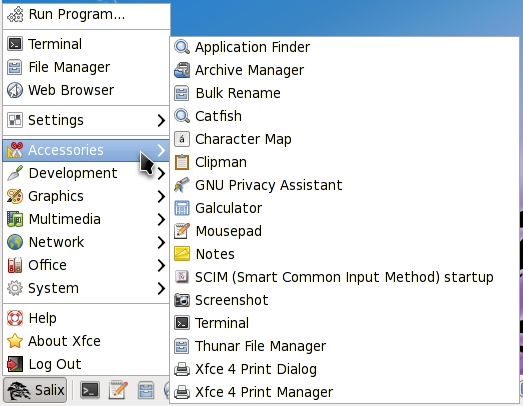
Task: Select Log Out from the menu
Action: pos(86,364)
